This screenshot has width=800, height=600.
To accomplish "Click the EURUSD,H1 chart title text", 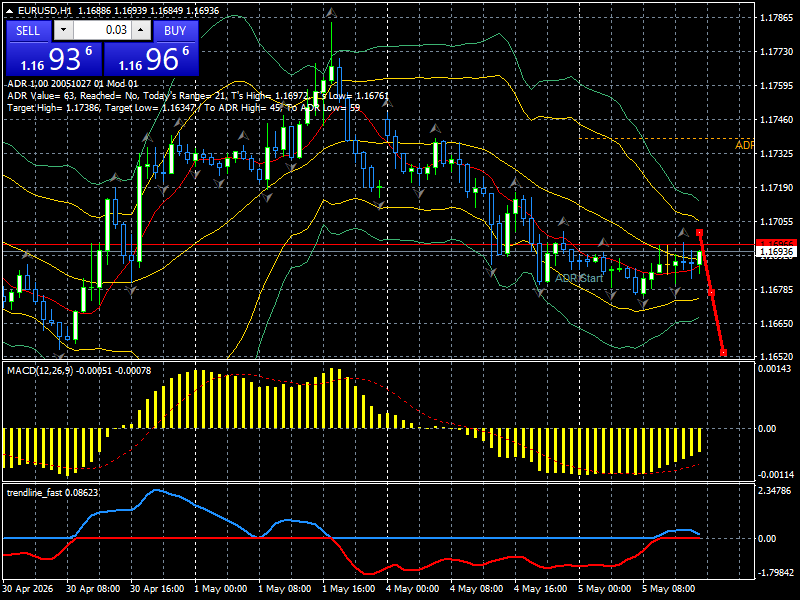I will pyautogui.click(x=45, y=10).
